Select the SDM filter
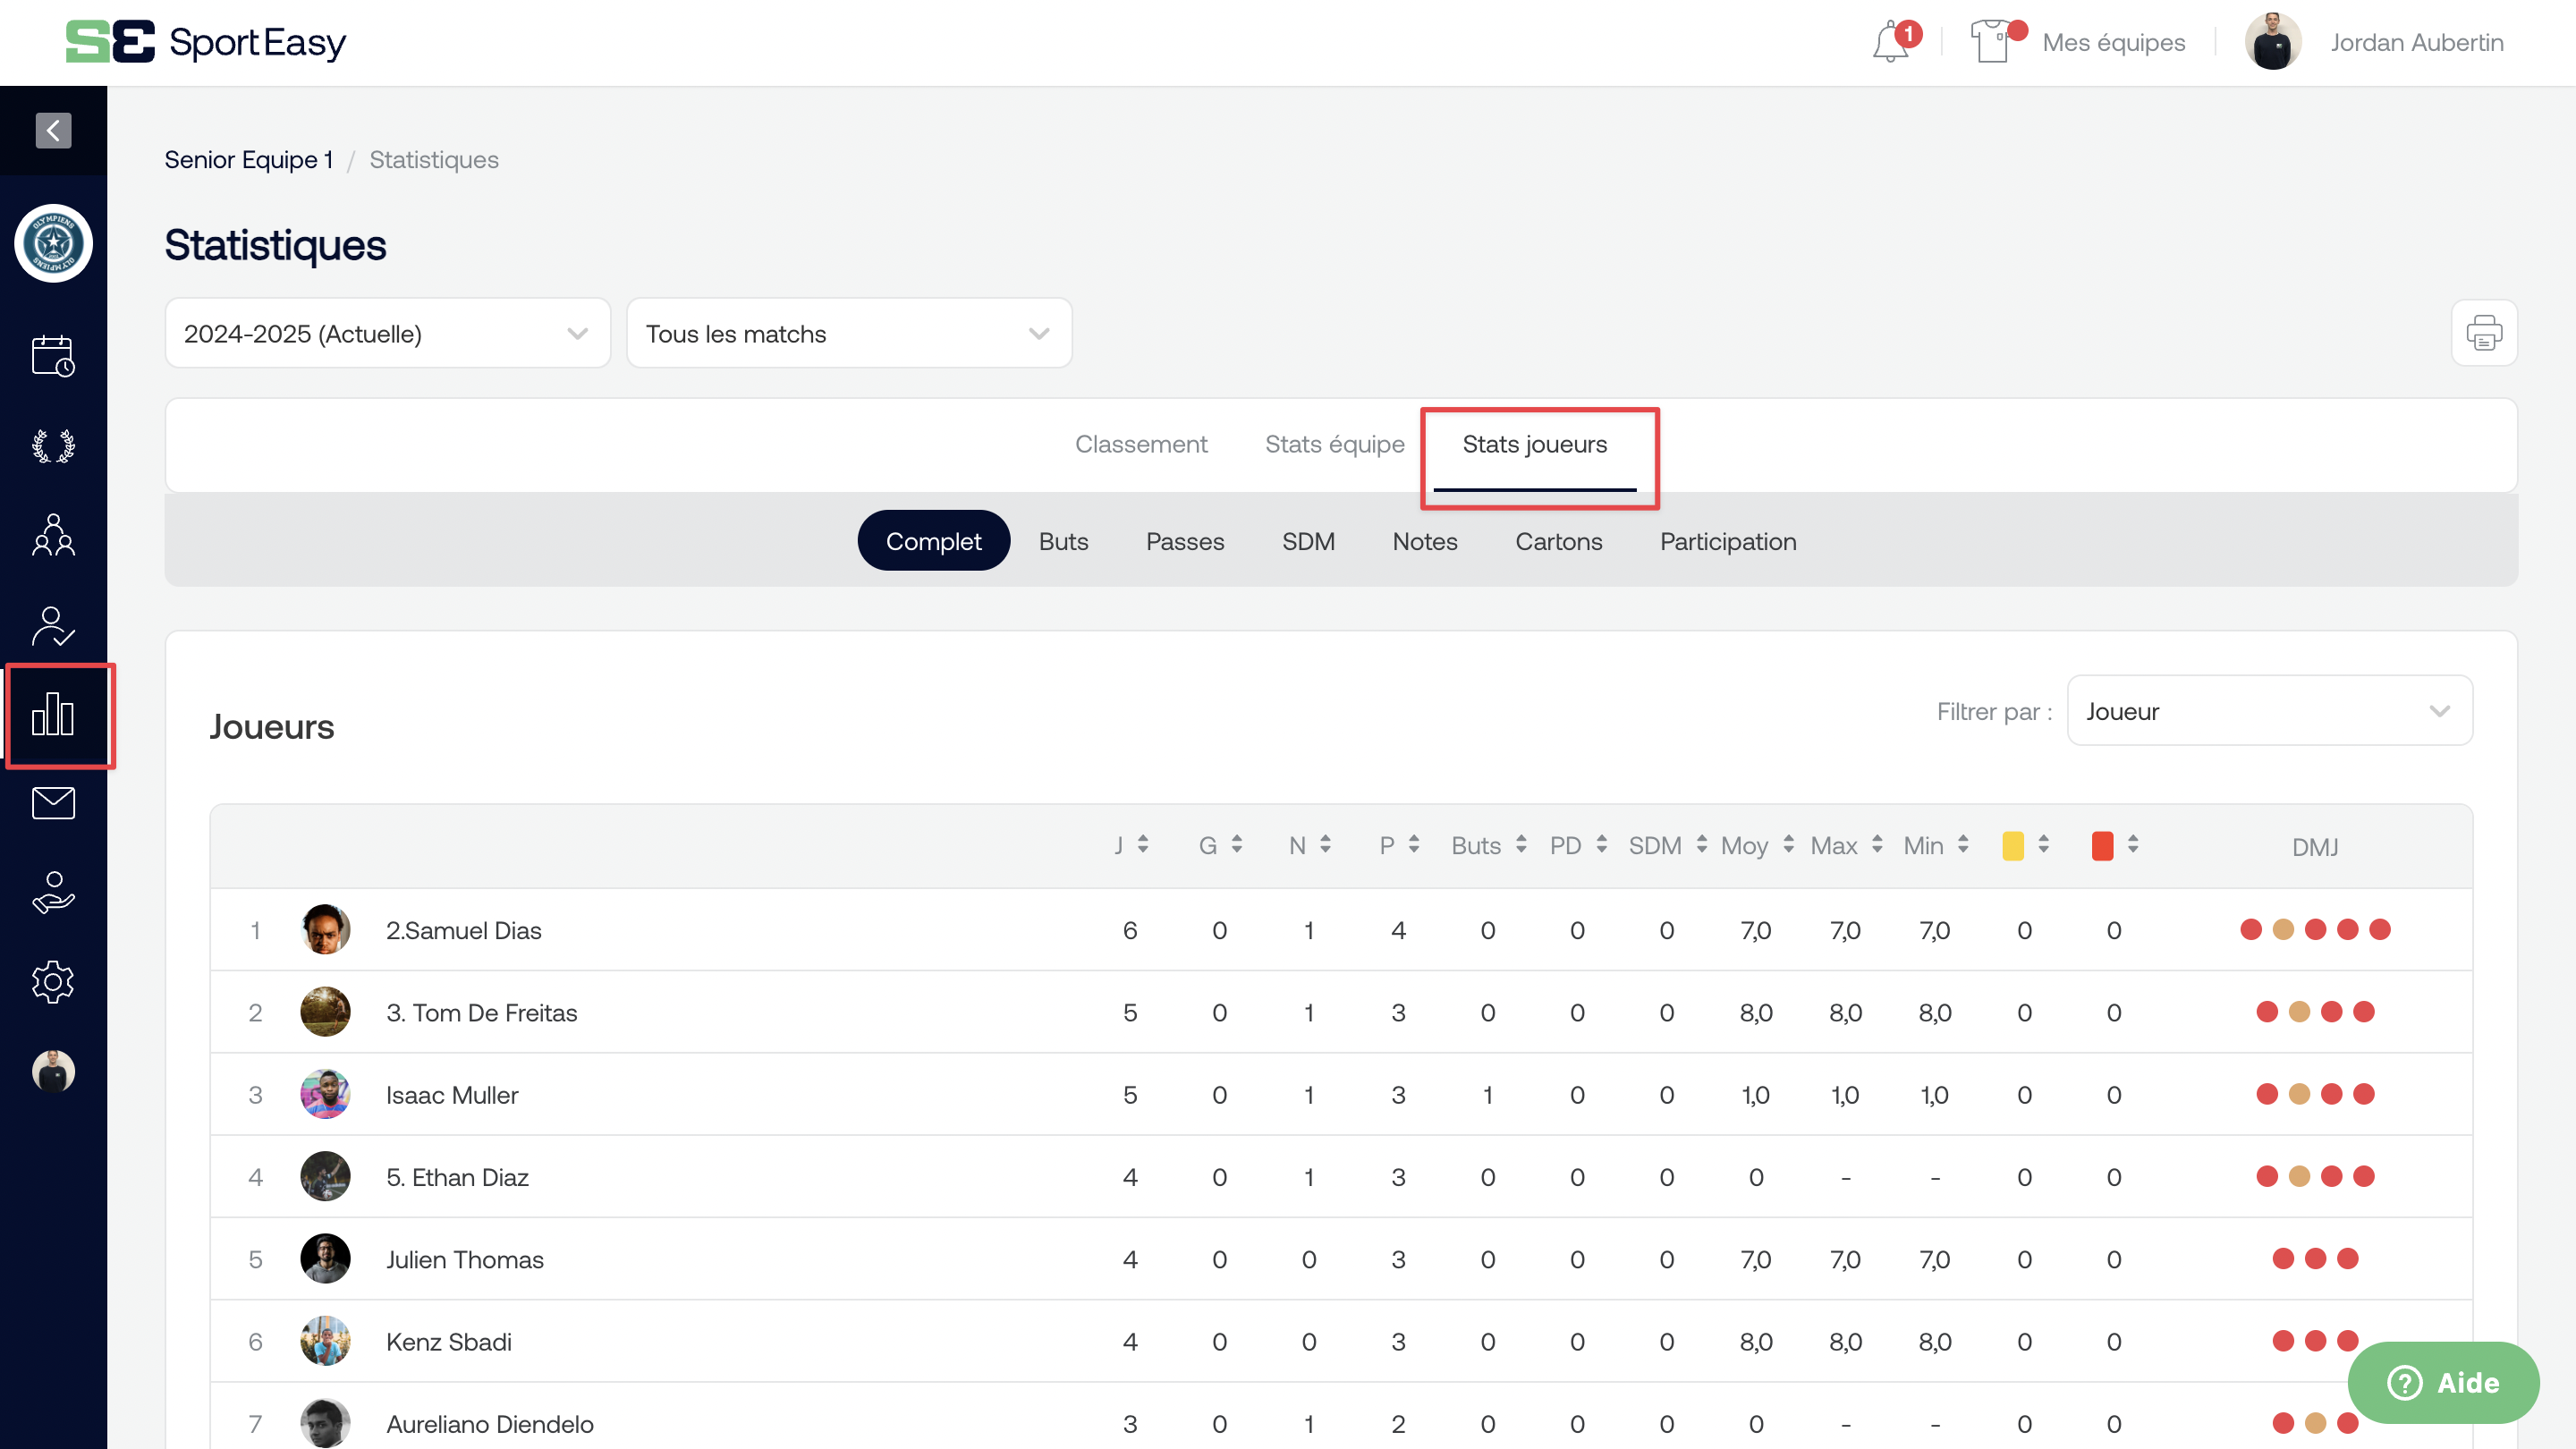Viewport: 2576px width, 1449px height. 1308,541
